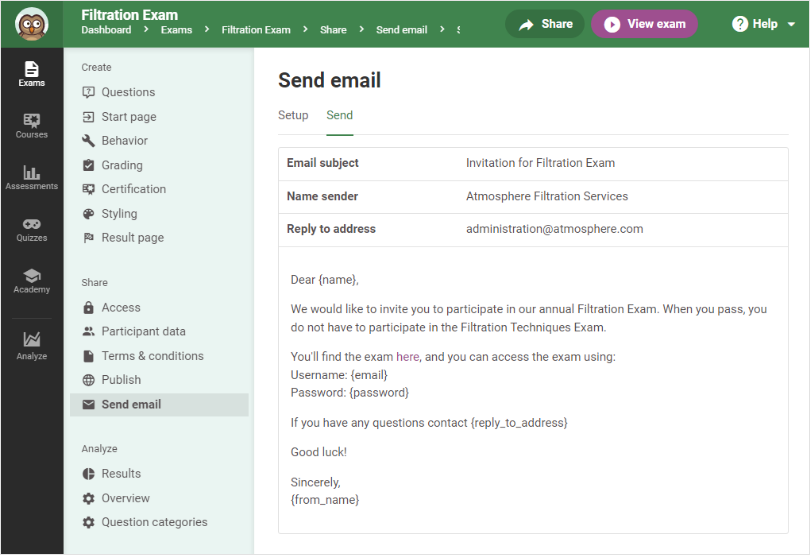Open the Access lock menu item
Viewport: 810px width, 555px height.
pyautogui.click(x=120, y=308)
